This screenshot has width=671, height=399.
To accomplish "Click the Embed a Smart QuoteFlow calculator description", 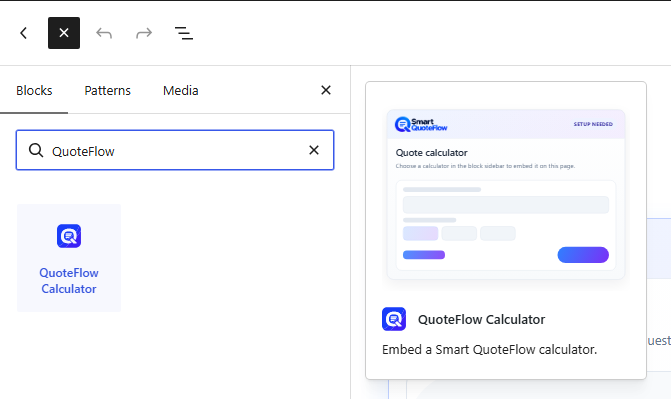I will 489,349.
